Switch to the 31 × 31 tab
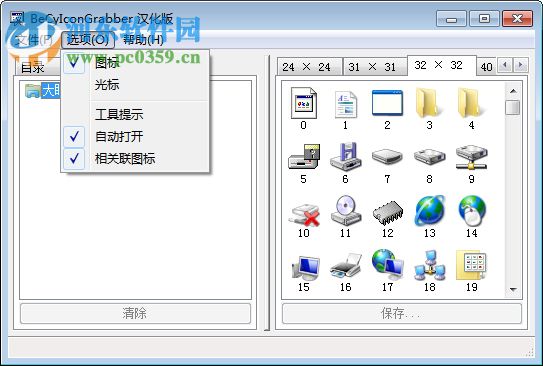 pyautogui.click(x=375, y=67)
